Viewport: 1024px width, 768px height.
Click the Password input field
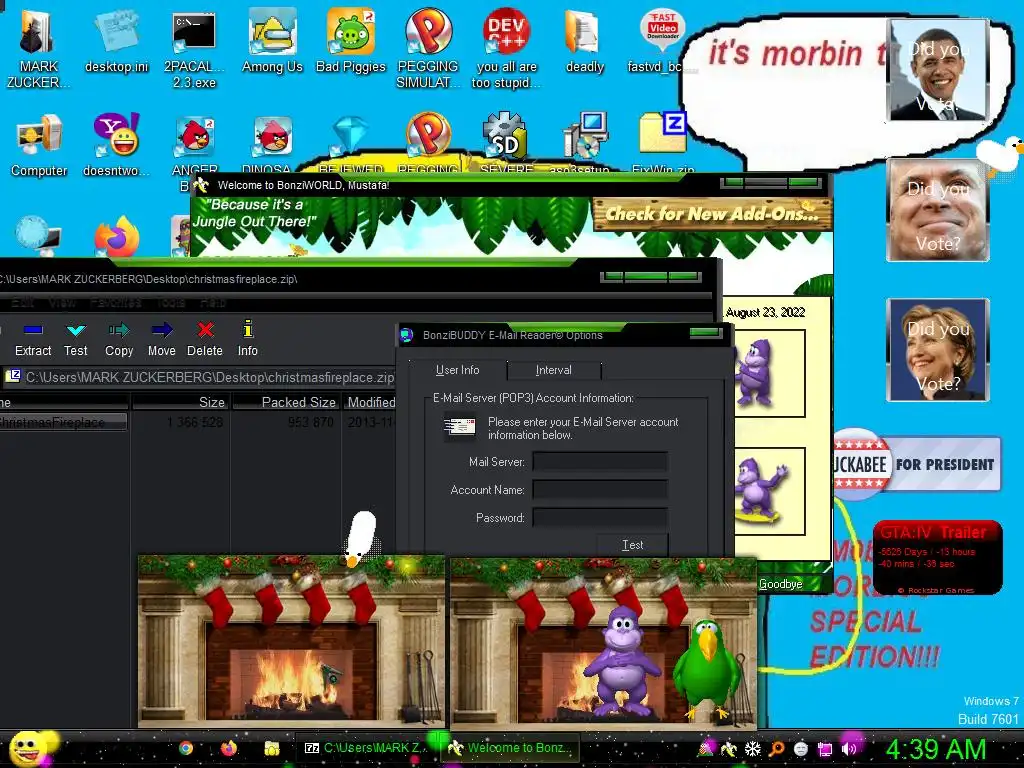600,518
